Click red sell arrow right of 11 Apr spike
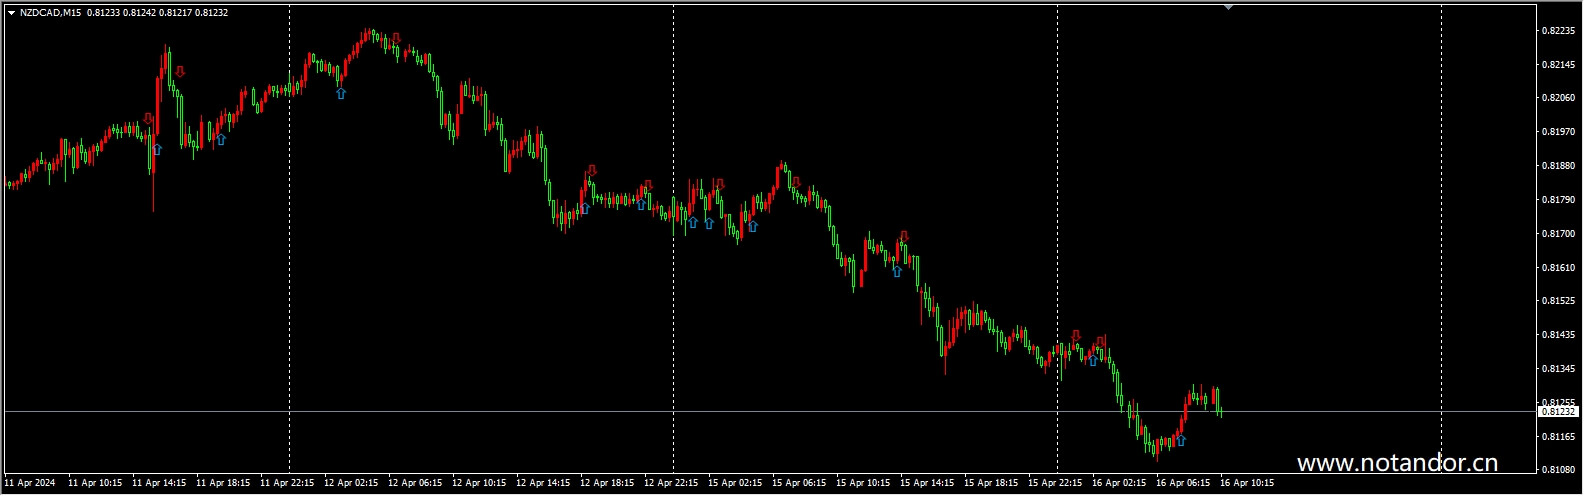Viewport: 1584px width, 496px height. [180, 71]
